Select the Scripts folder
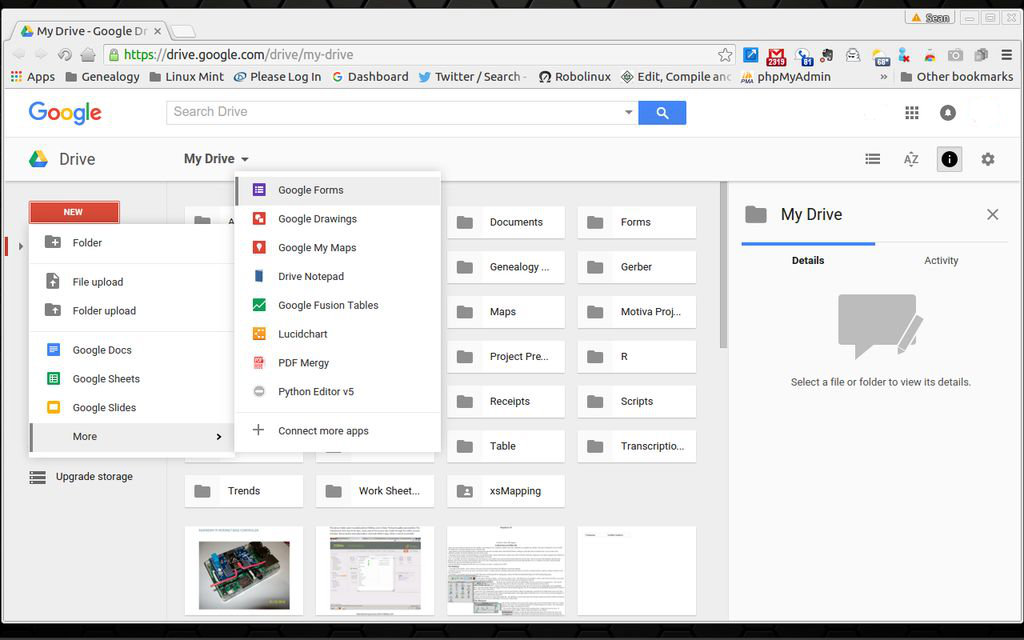The height and width of the screenshot is (640, 1024). 637,402
